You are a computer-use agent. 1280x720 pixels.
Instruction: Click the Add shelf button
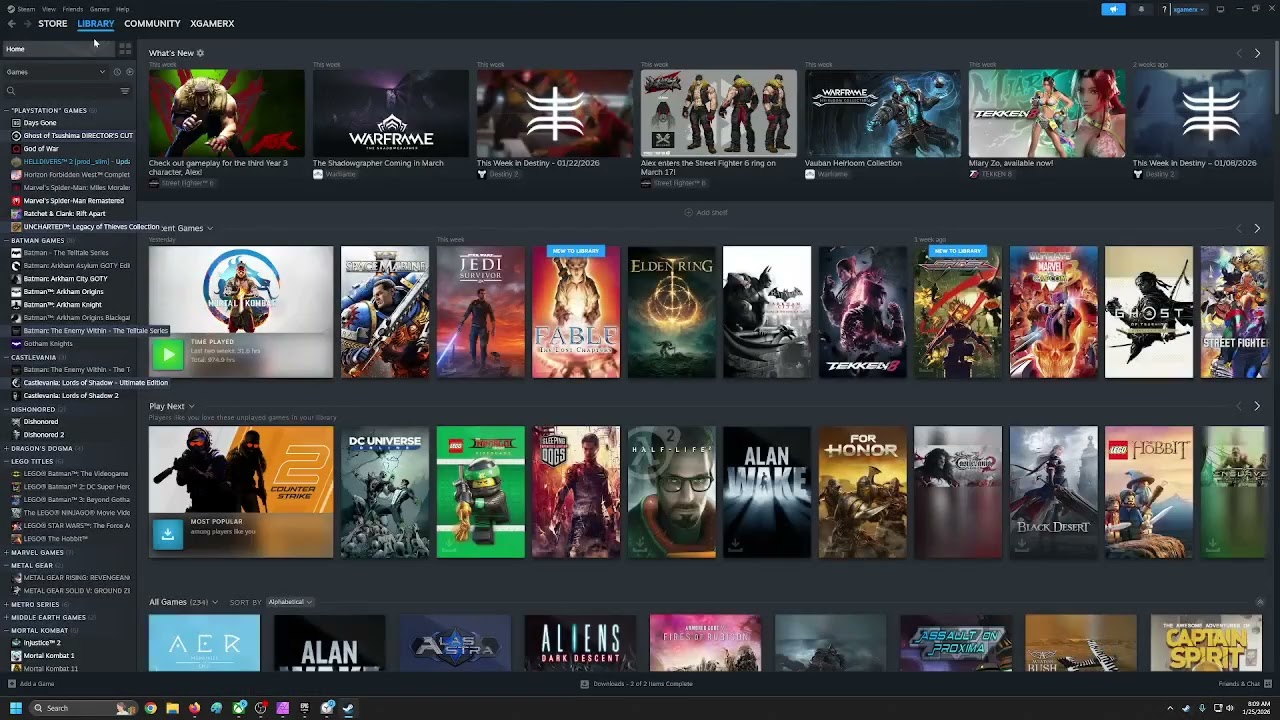(706, 213)
